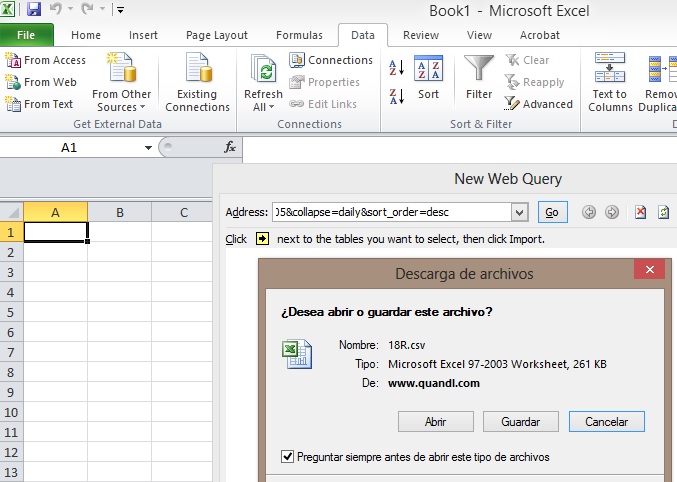Click the Stop loading icon in Web Query
677x482 pixels.
(x=640, y=212)
